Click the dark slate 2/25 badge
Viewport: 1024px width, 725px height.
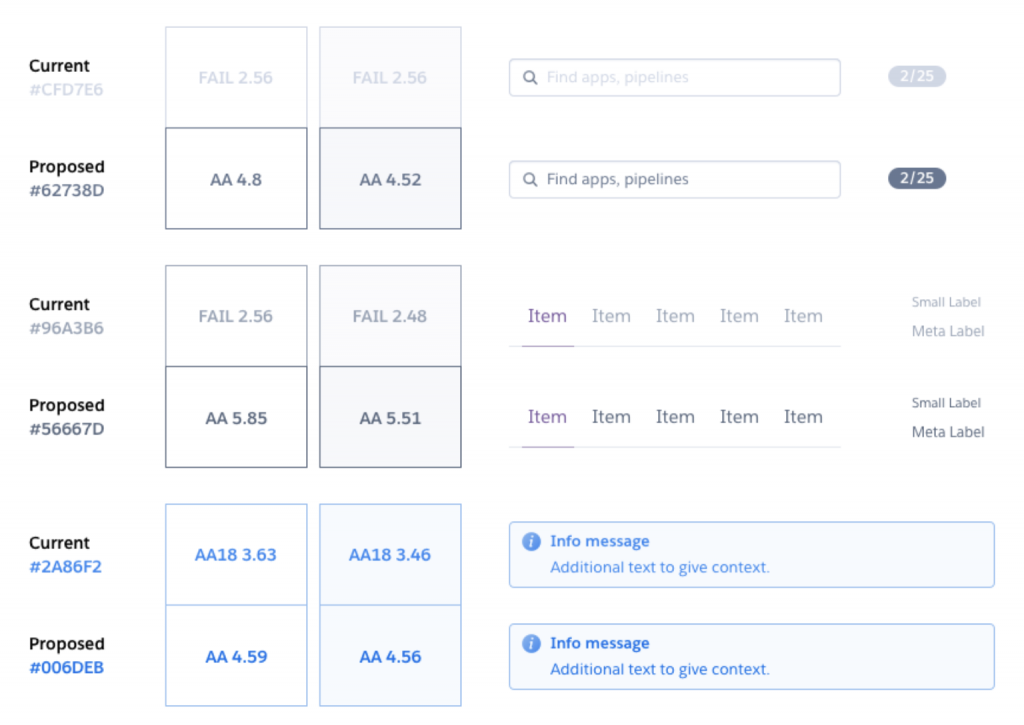[917, 179]
